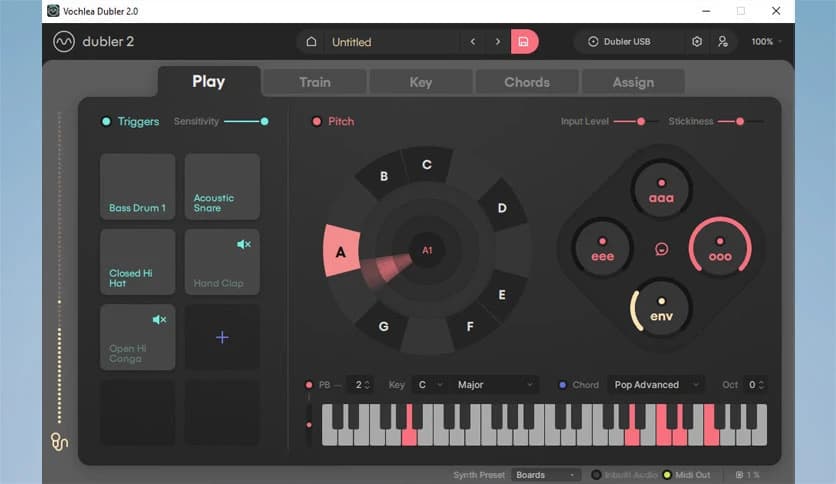Click the Sensitivity slider handle
The image size is (836, 484).
tap(264, 122)
